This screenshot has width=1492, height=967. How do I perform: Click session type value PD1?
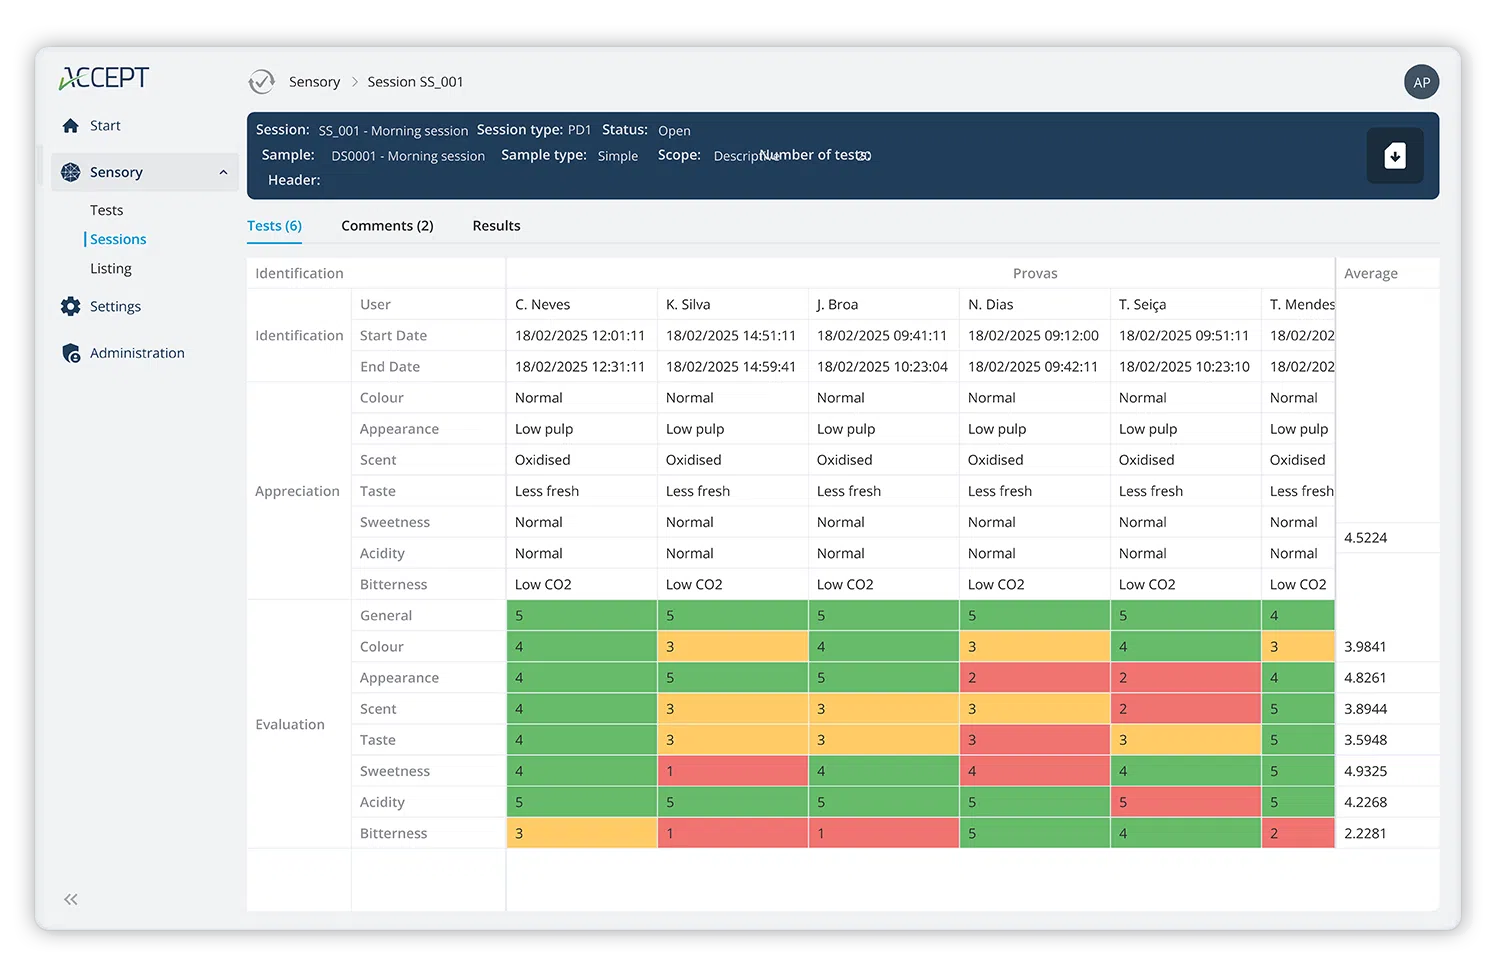pos(579,130)
